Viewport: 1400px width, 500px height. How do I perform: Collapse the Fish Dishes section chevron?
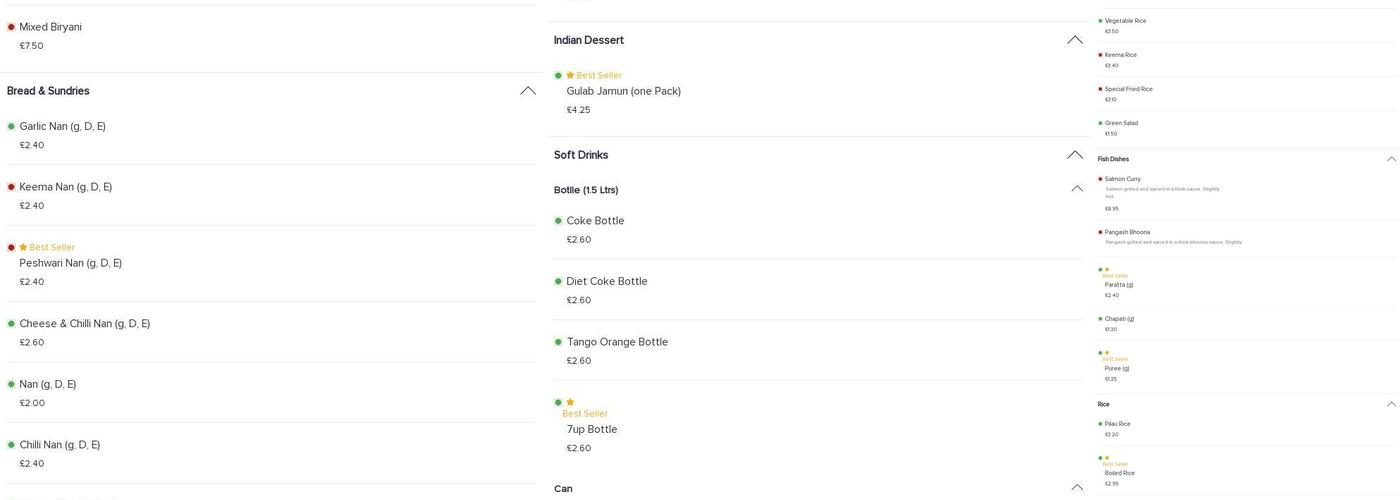click(1391, 159)
